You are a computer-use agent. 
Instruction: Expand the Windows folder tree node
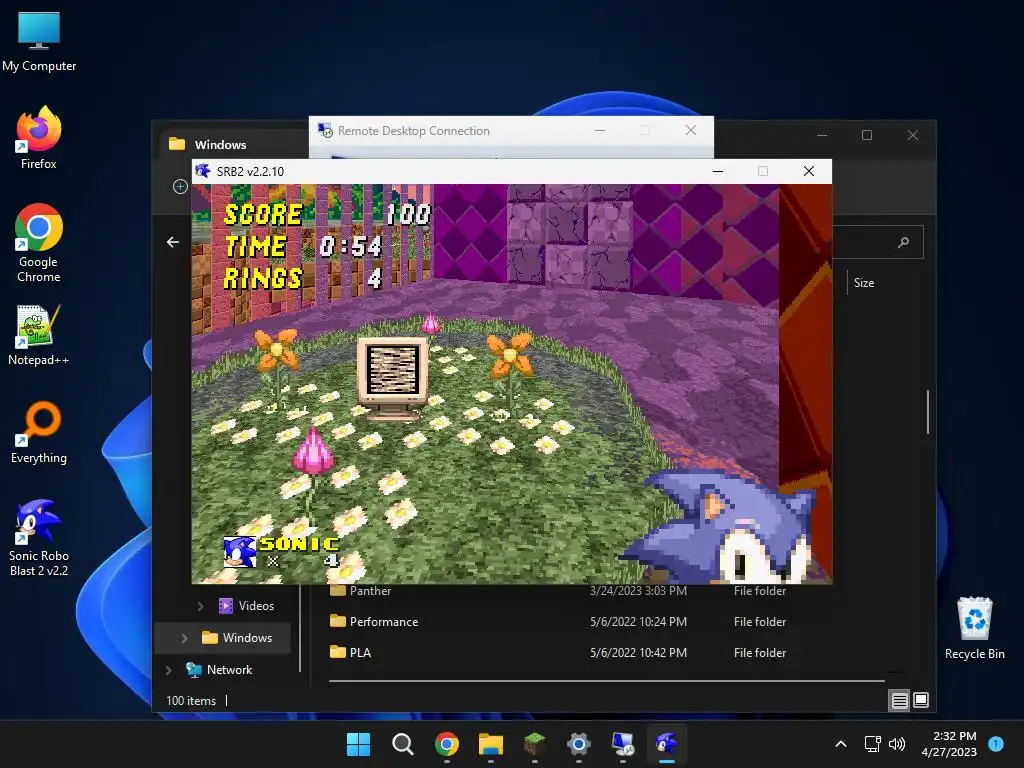pos(184,638)
